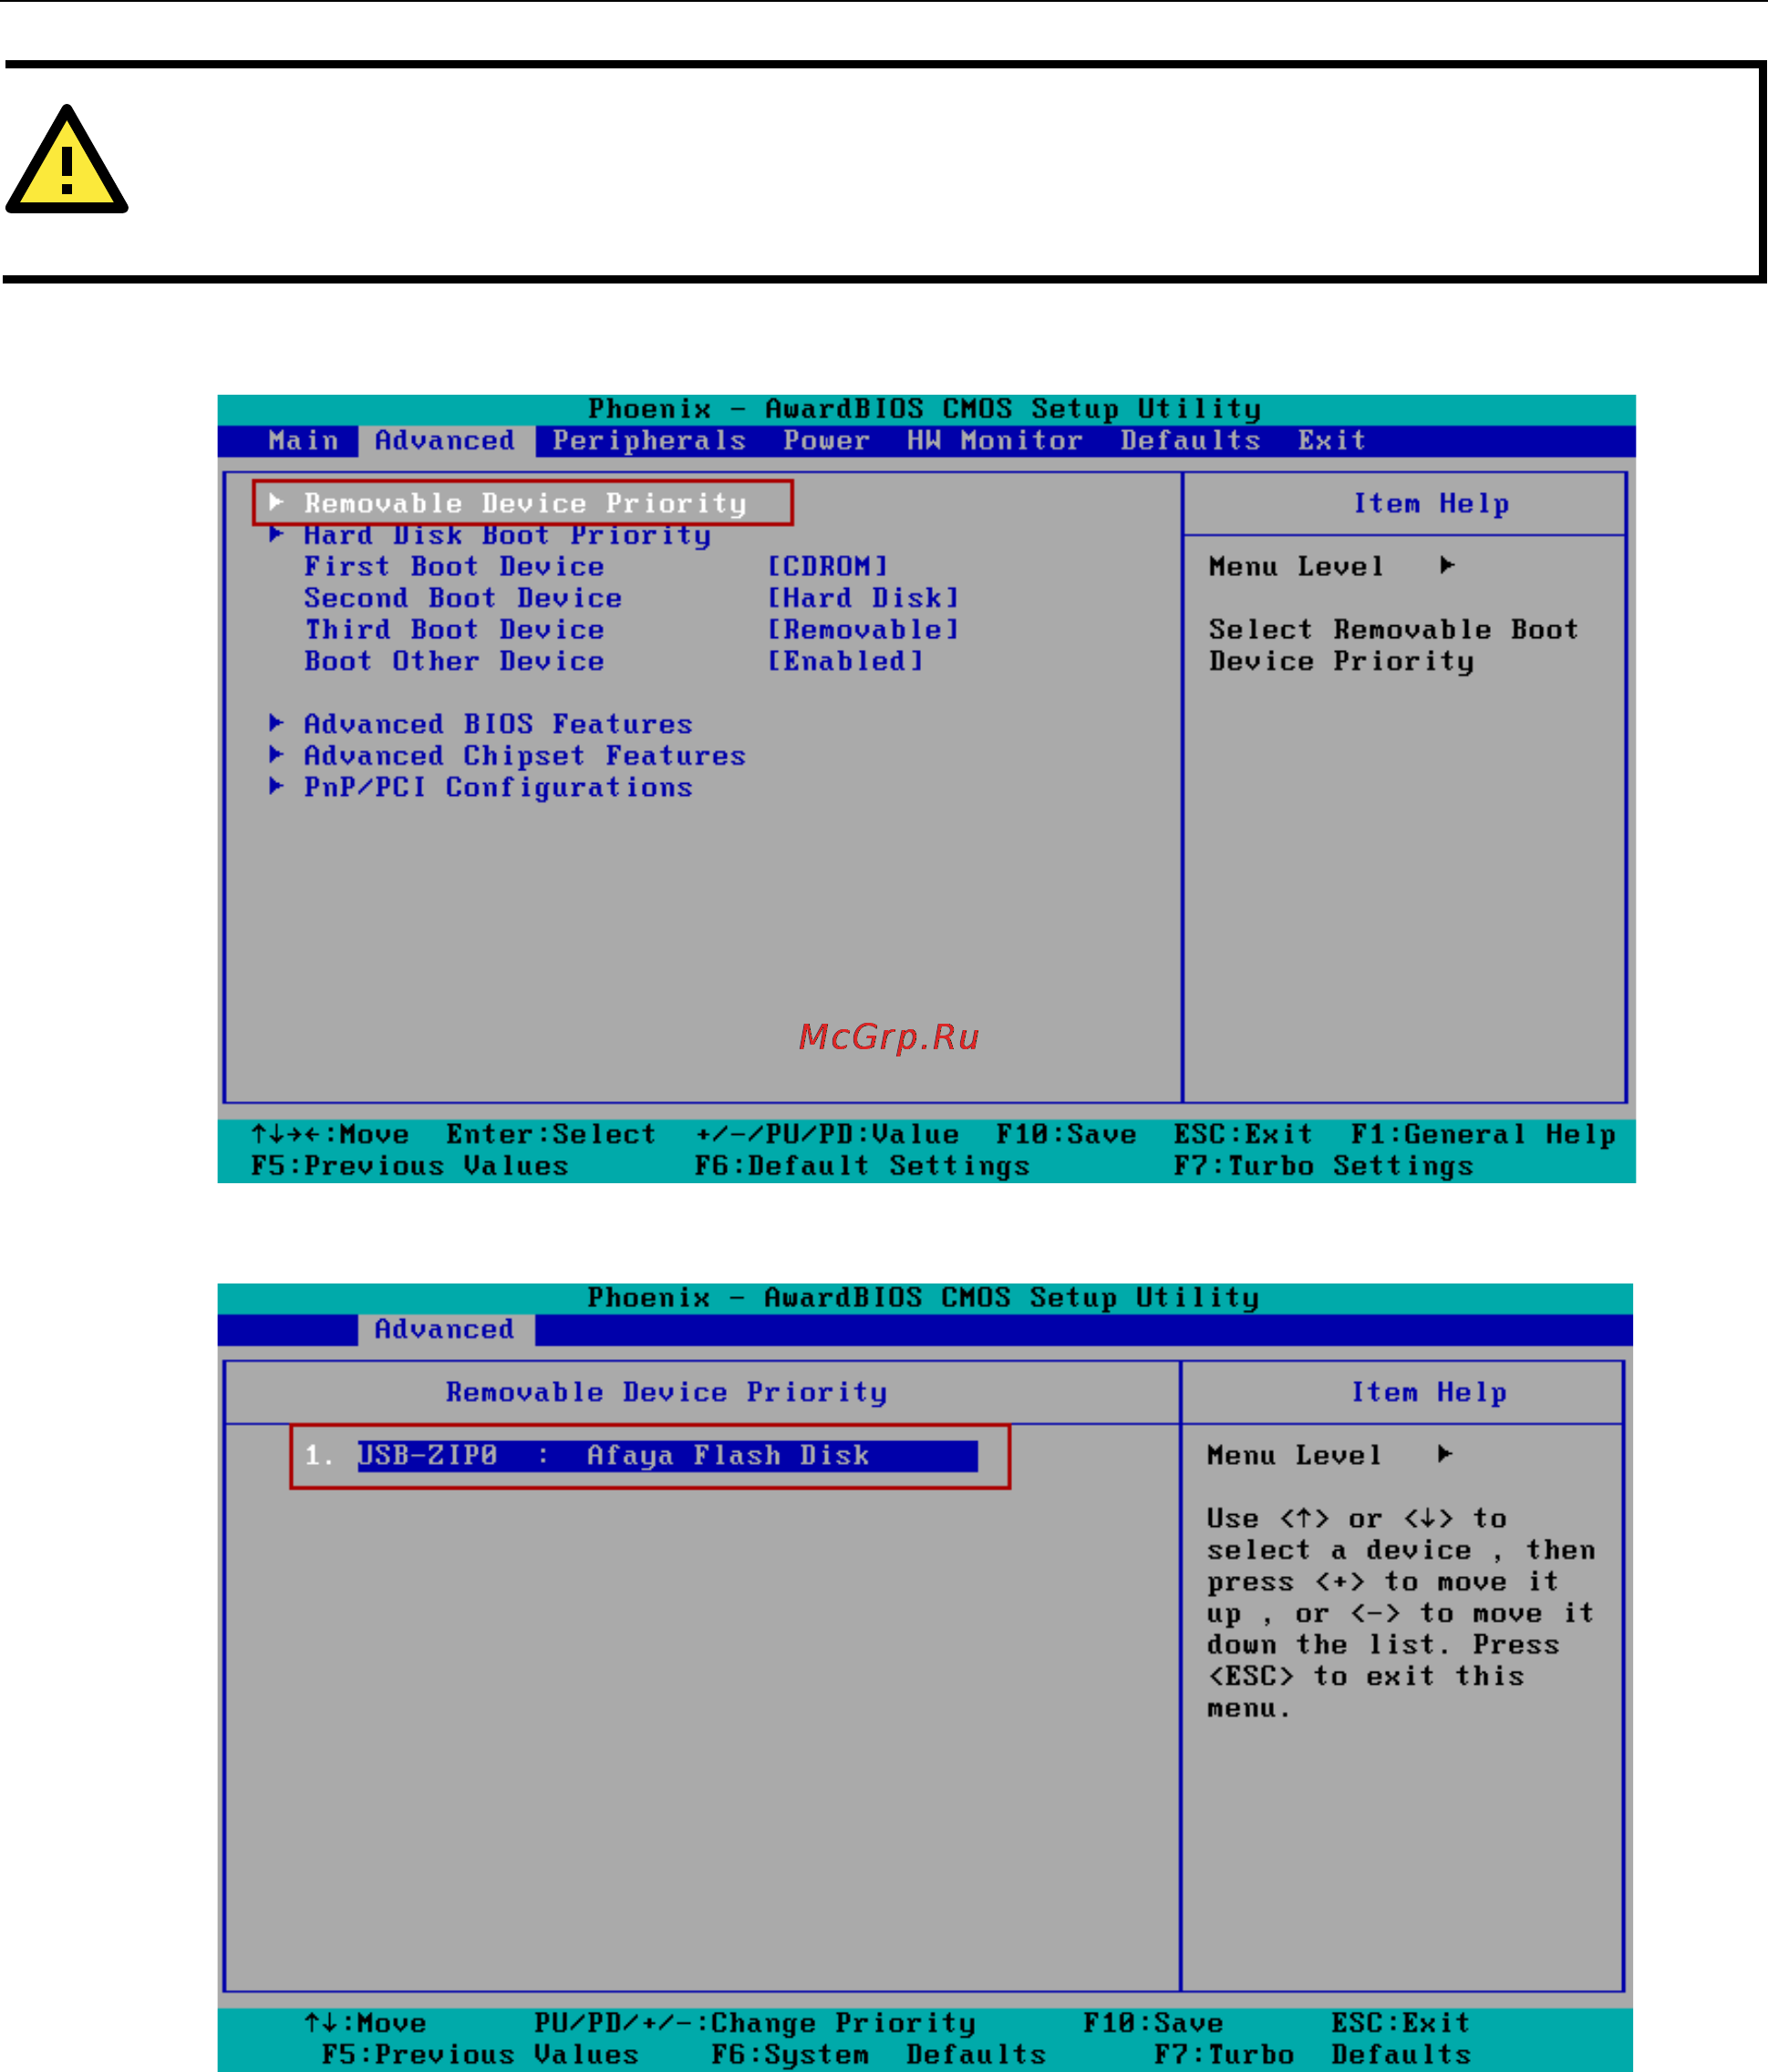Select Advanced BIOS Features entry
Viewport: 1768px width, 2072px height.
pyautogui.click(x=498, y=723)
